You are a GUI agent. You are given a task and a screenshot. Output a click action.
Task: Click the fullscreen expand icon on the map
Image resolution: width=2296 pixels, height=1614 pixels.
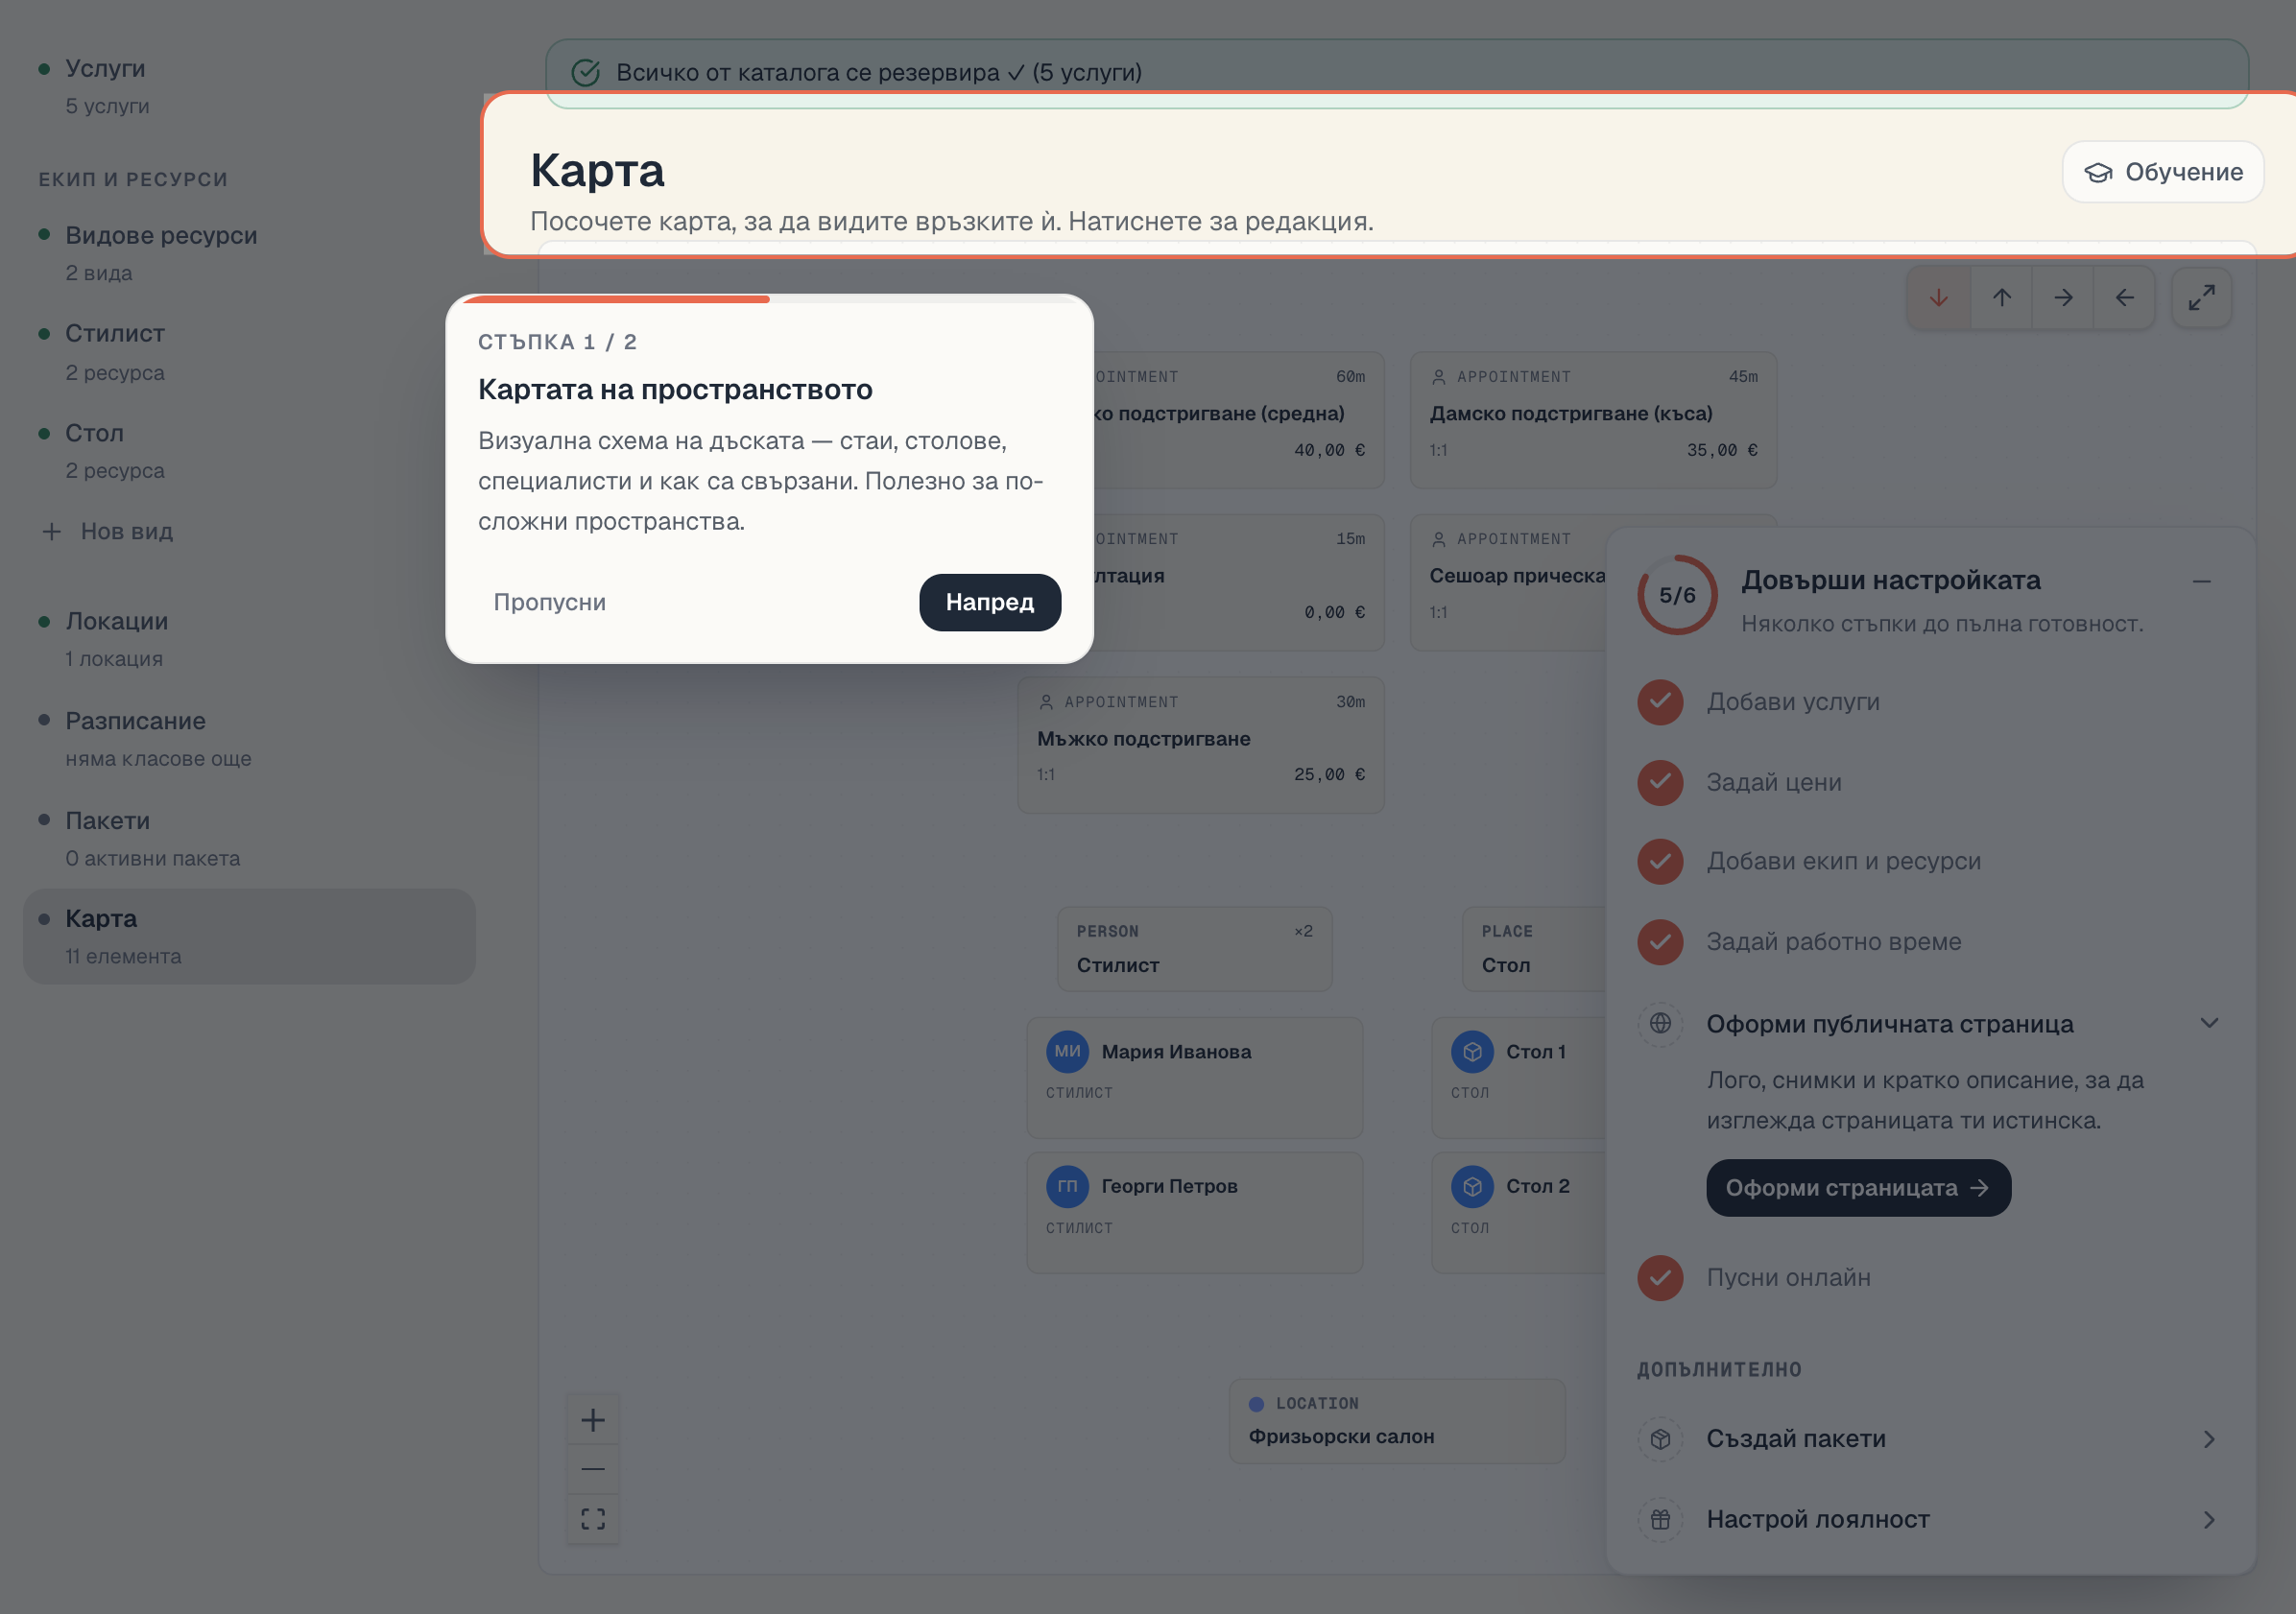(x=2201, y=298)
